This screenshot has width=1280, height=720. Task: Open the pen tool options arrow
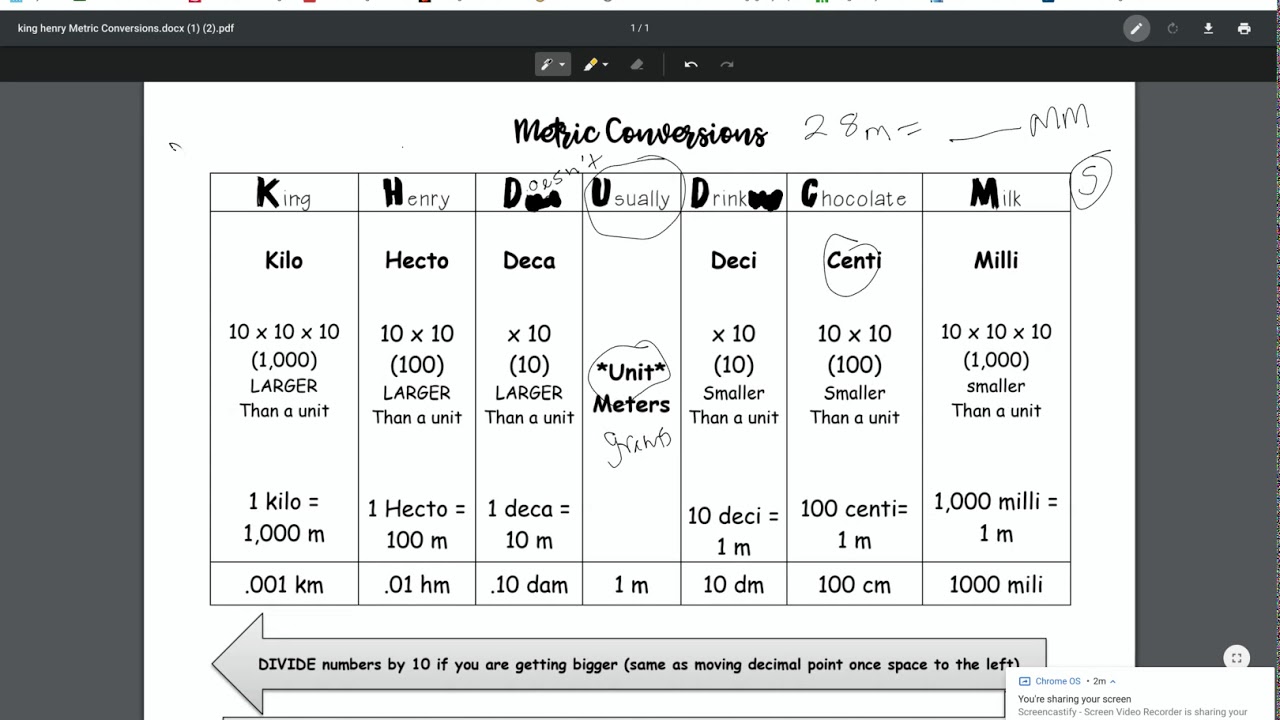pos(562,65)
